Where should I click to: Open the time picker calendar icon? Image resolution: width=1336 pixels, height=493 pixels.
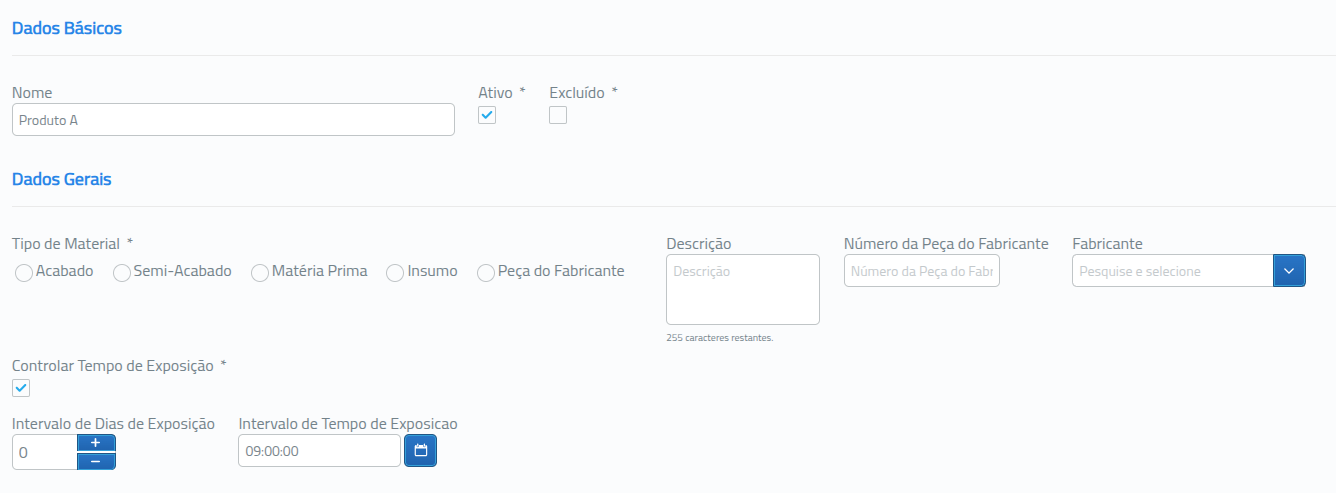click(420, 451)
